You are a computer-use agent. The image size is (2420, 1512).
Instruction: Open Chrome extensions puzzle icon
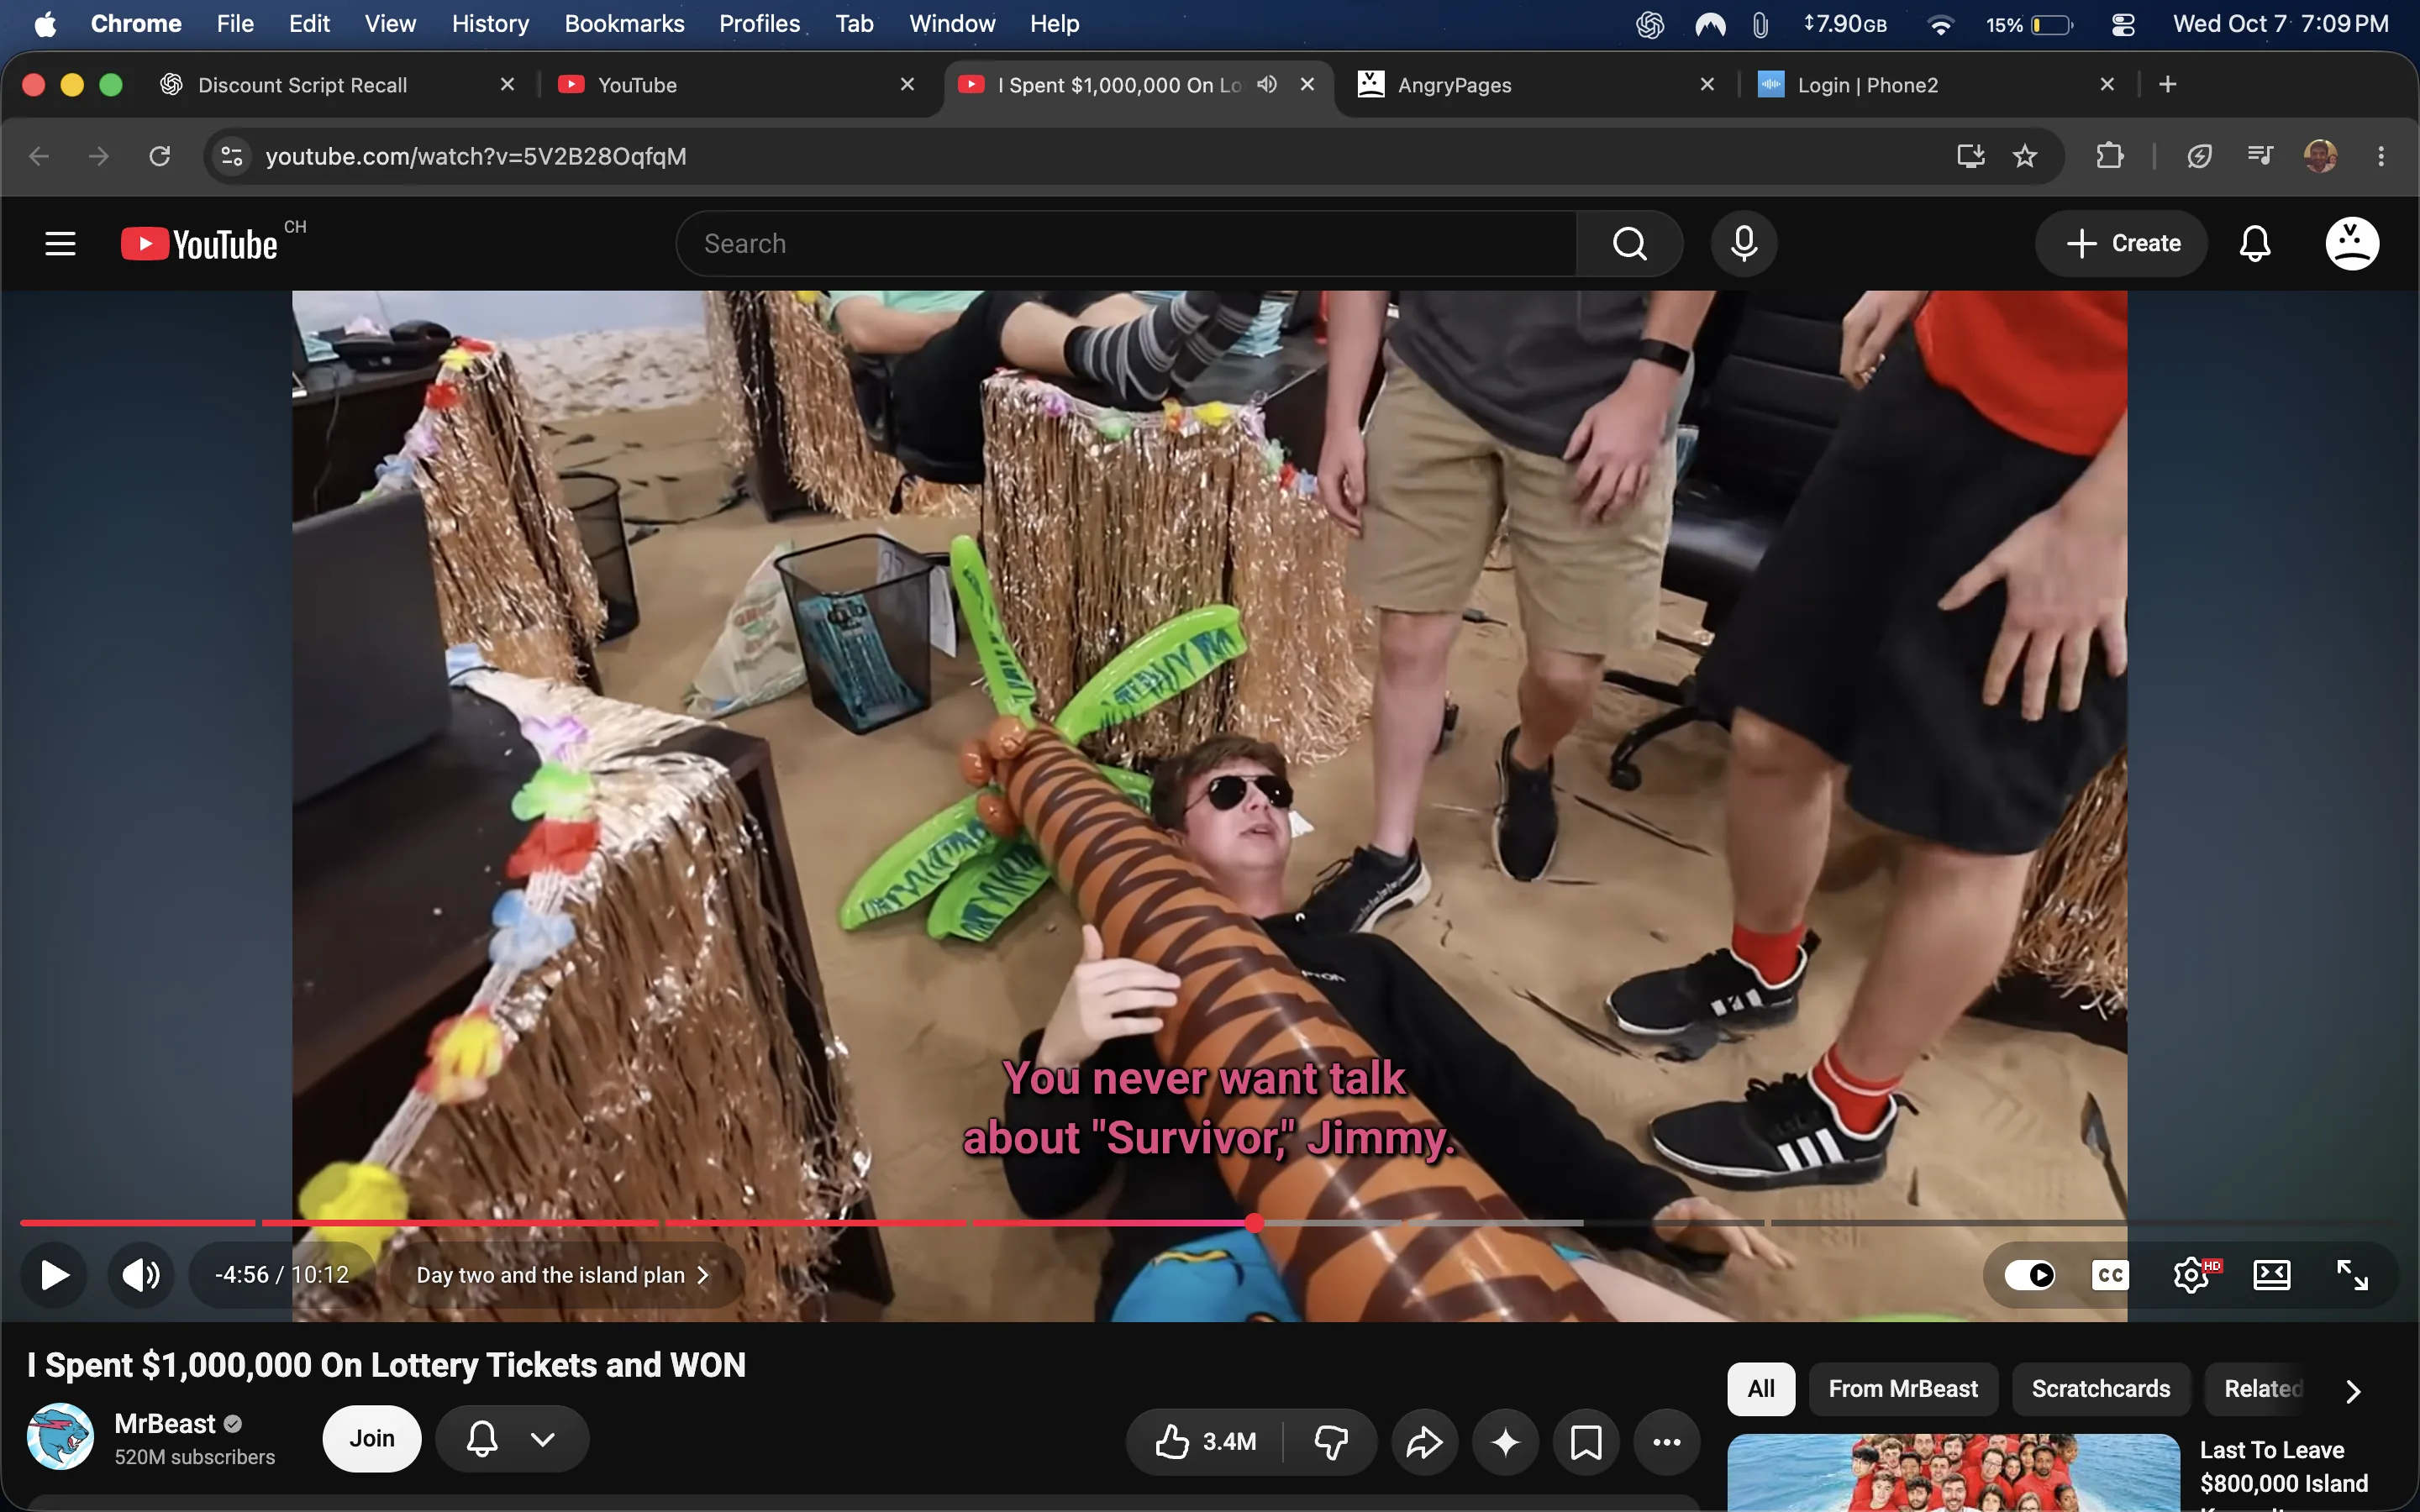pyautogui.click(x=2110, y=156)
